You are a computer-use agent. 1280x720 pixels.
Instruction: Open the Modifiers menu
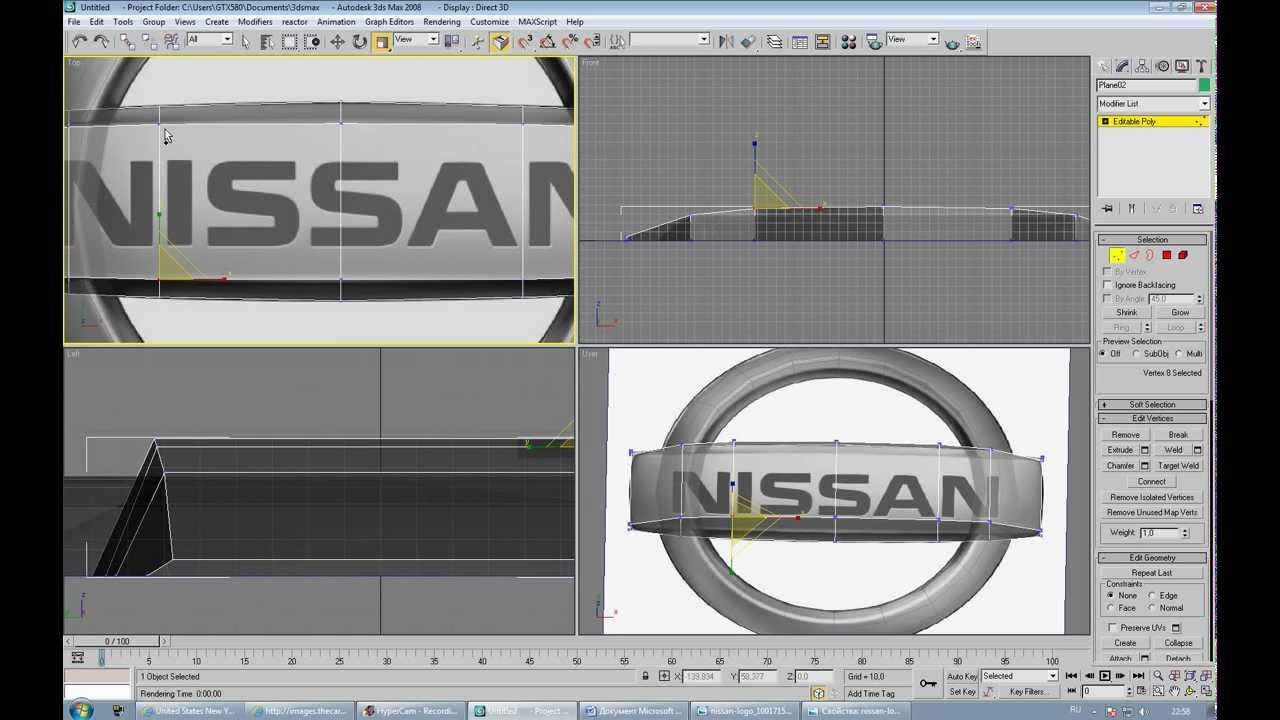(x=255, y=22)
